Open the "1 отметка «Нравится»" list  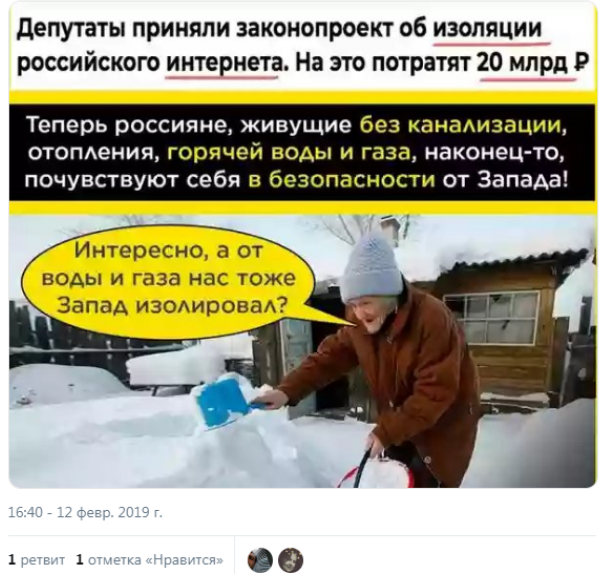tap(150, 560)
